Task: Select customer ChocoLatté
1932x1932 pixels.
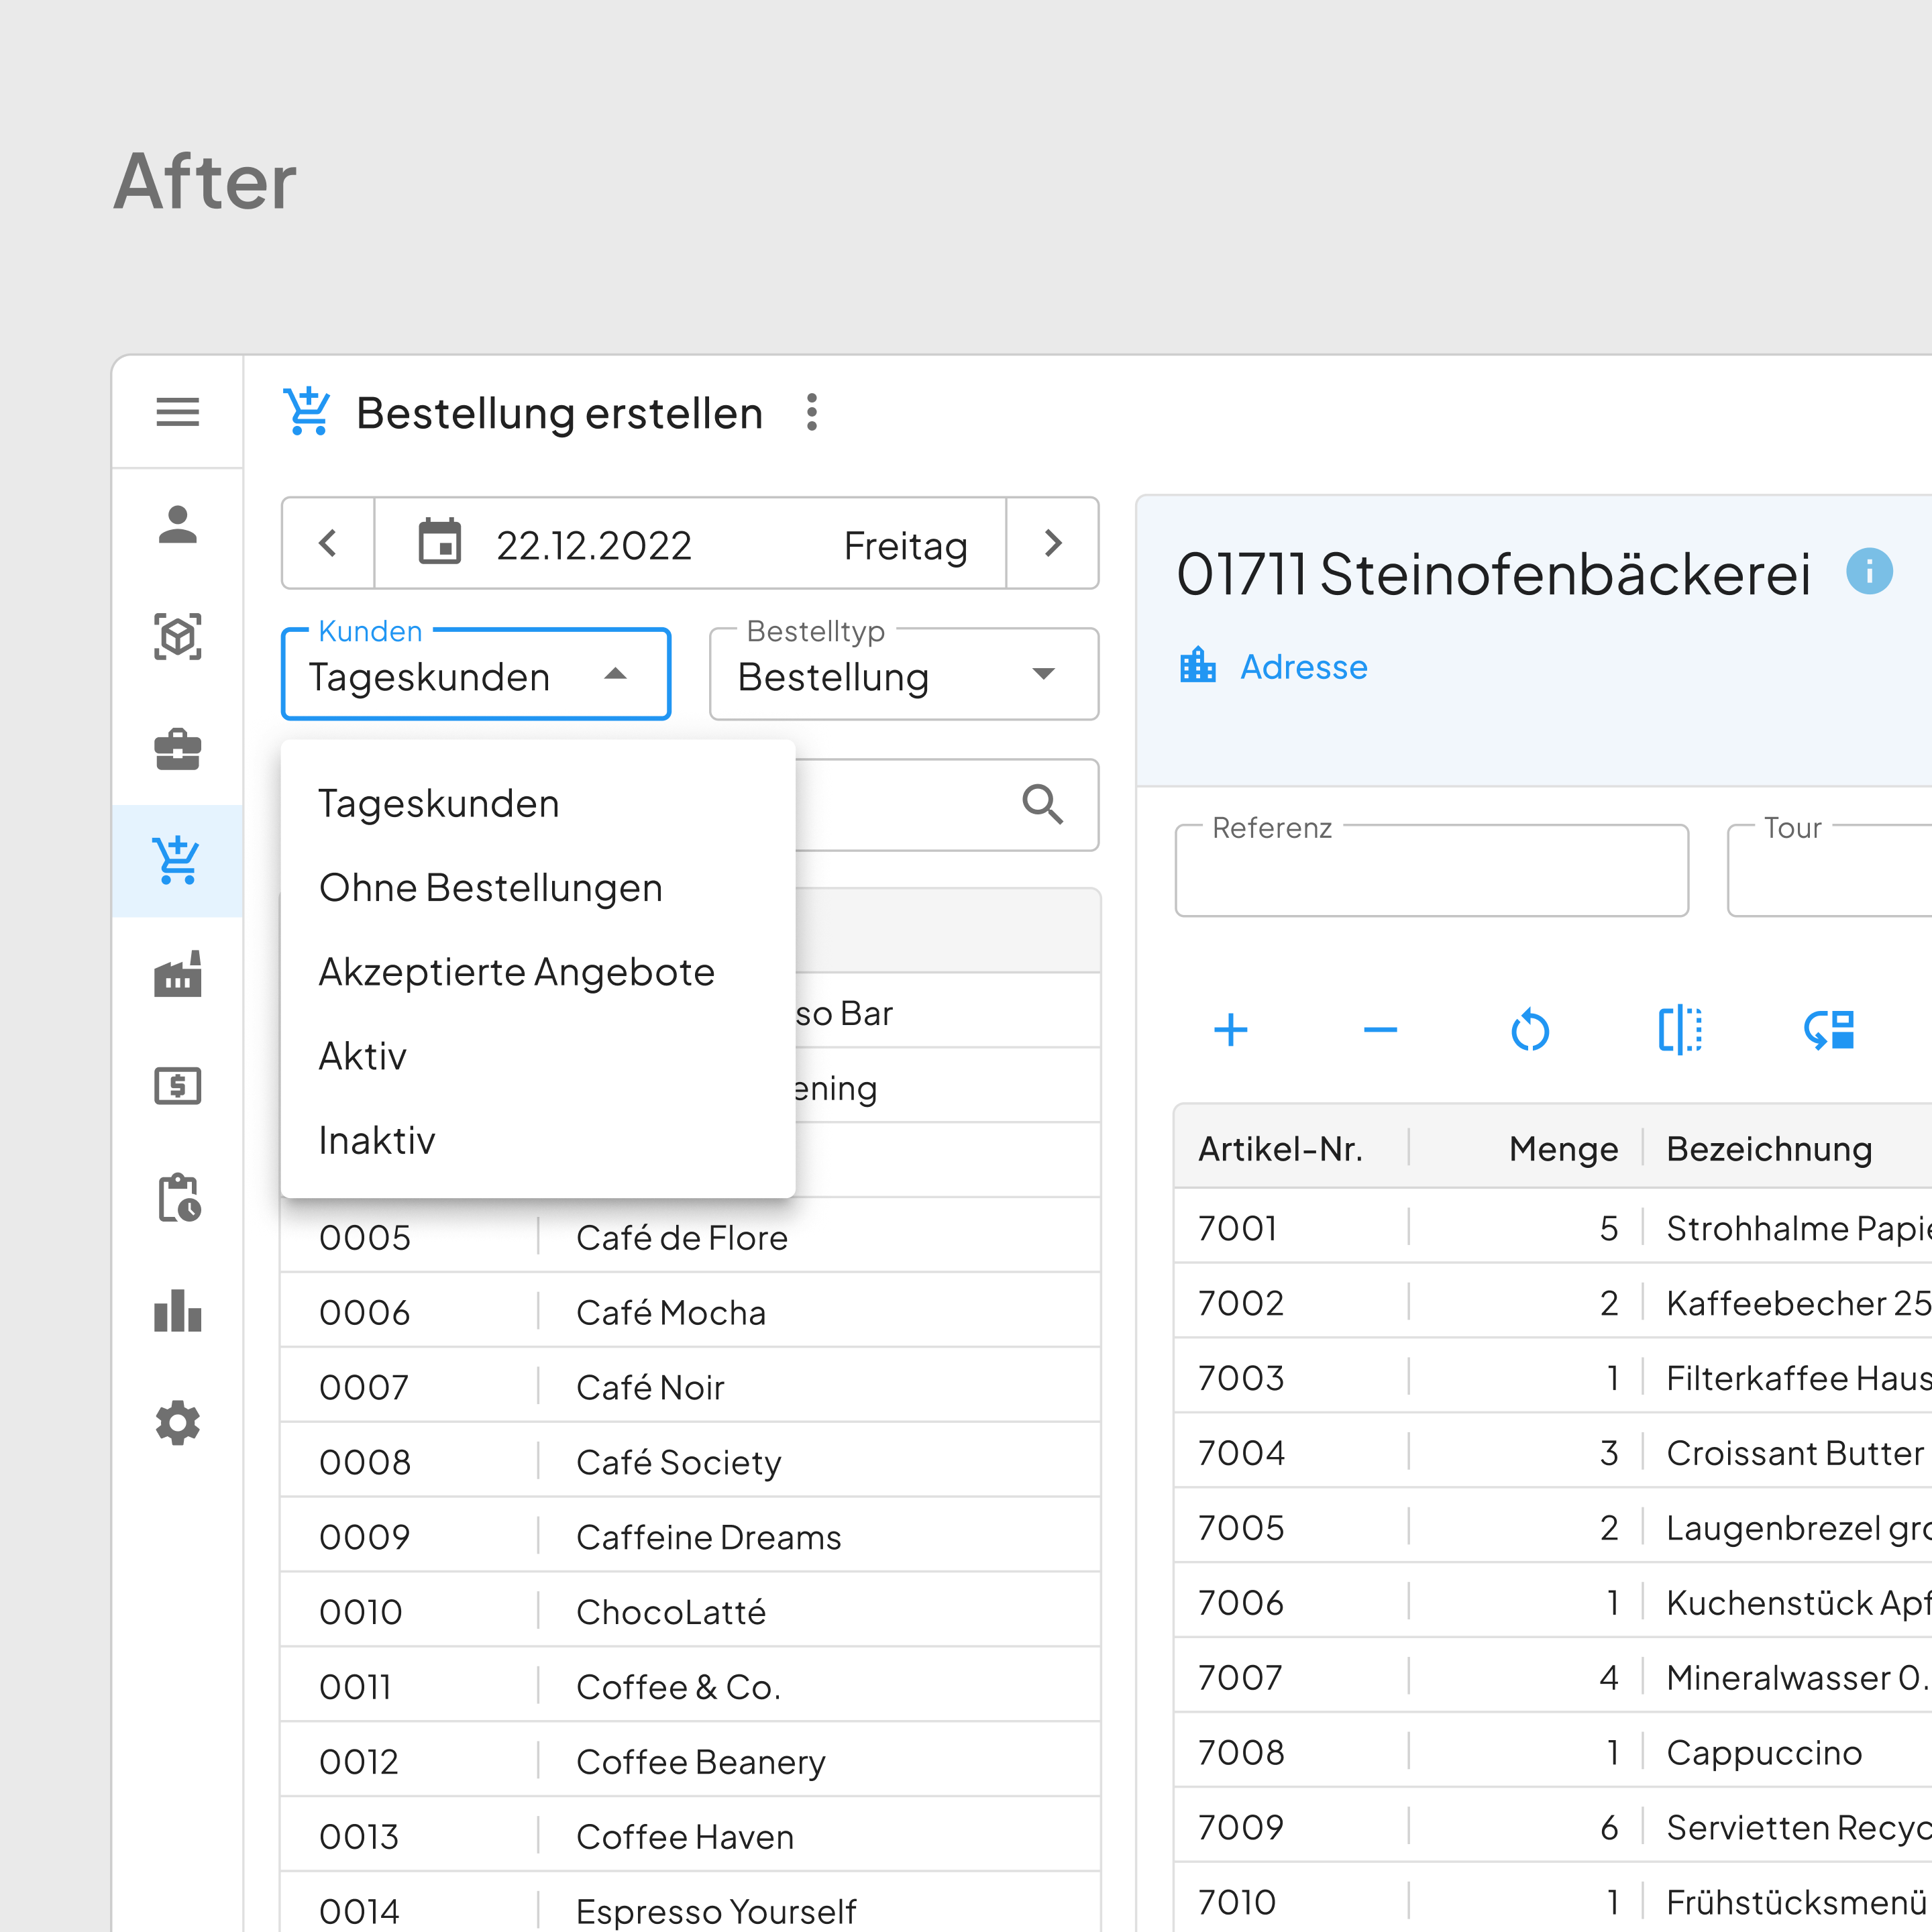Action: (690, 1611)
